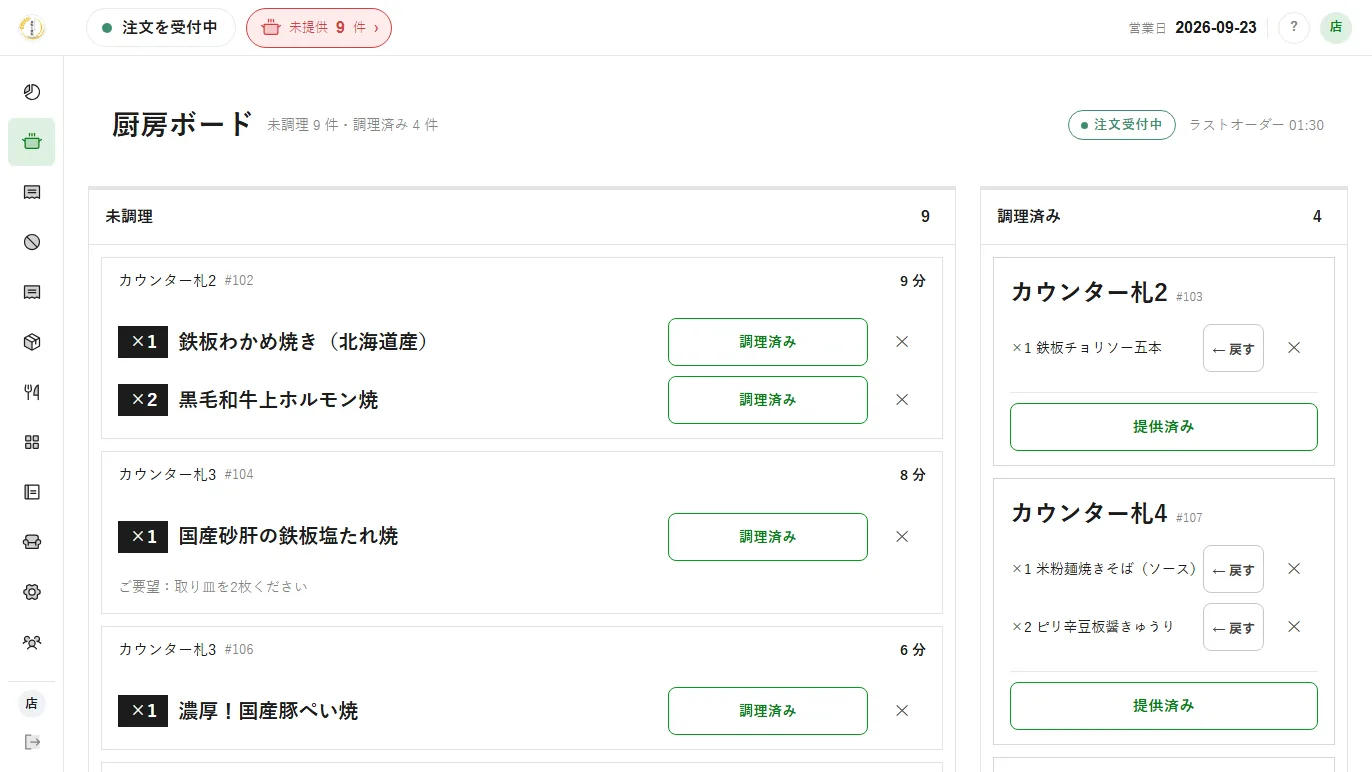This screenshot has width=1372, height=772.
Task: Click 戻す for ピリ辛豆板醤きゅうり
Action: coord(1233,627)
